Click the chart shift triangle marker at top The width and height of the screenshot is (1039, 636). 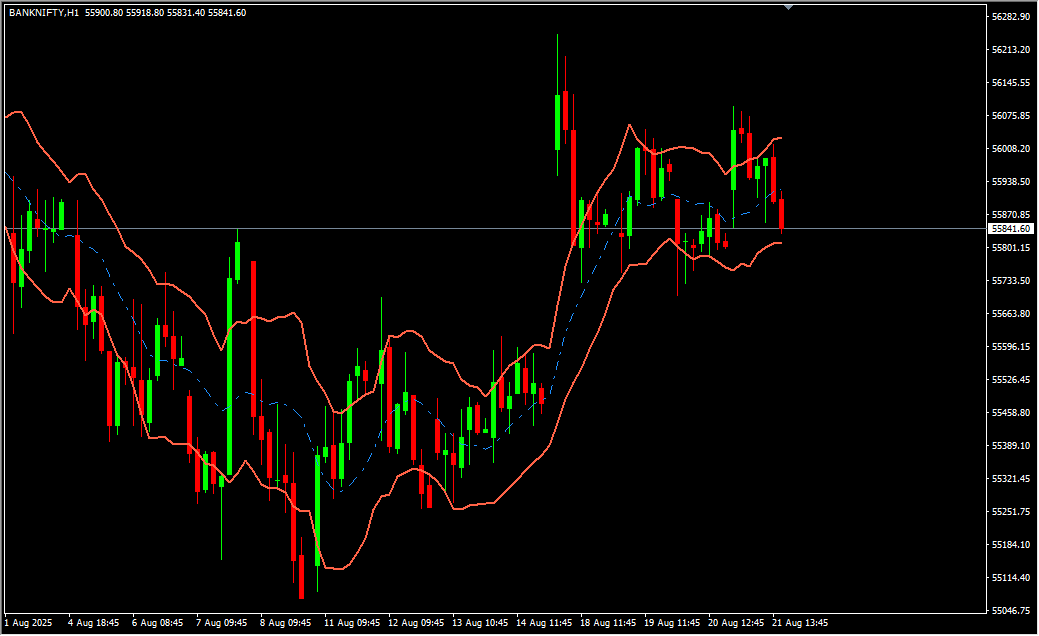[x=789, y=7]
